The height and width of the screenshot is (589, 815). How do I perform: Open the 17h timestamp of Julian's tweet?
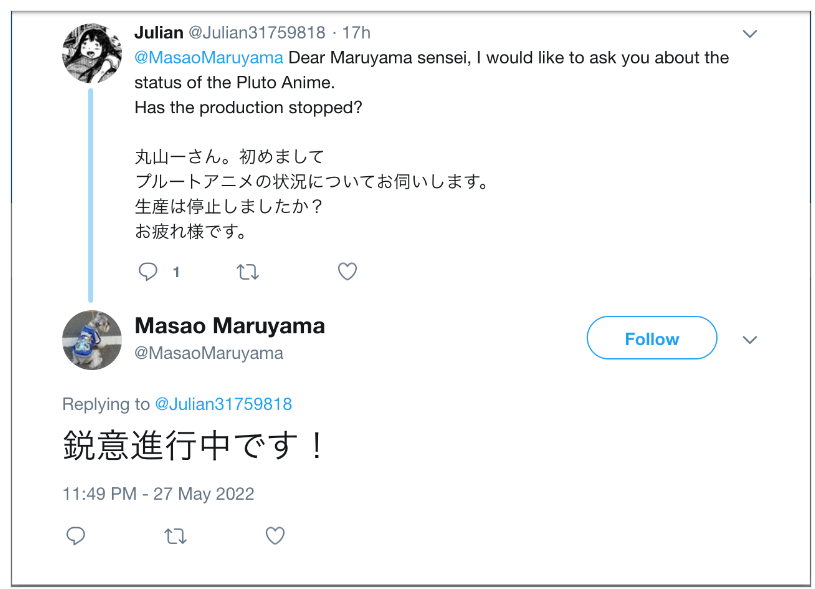(x=356, y=33)
